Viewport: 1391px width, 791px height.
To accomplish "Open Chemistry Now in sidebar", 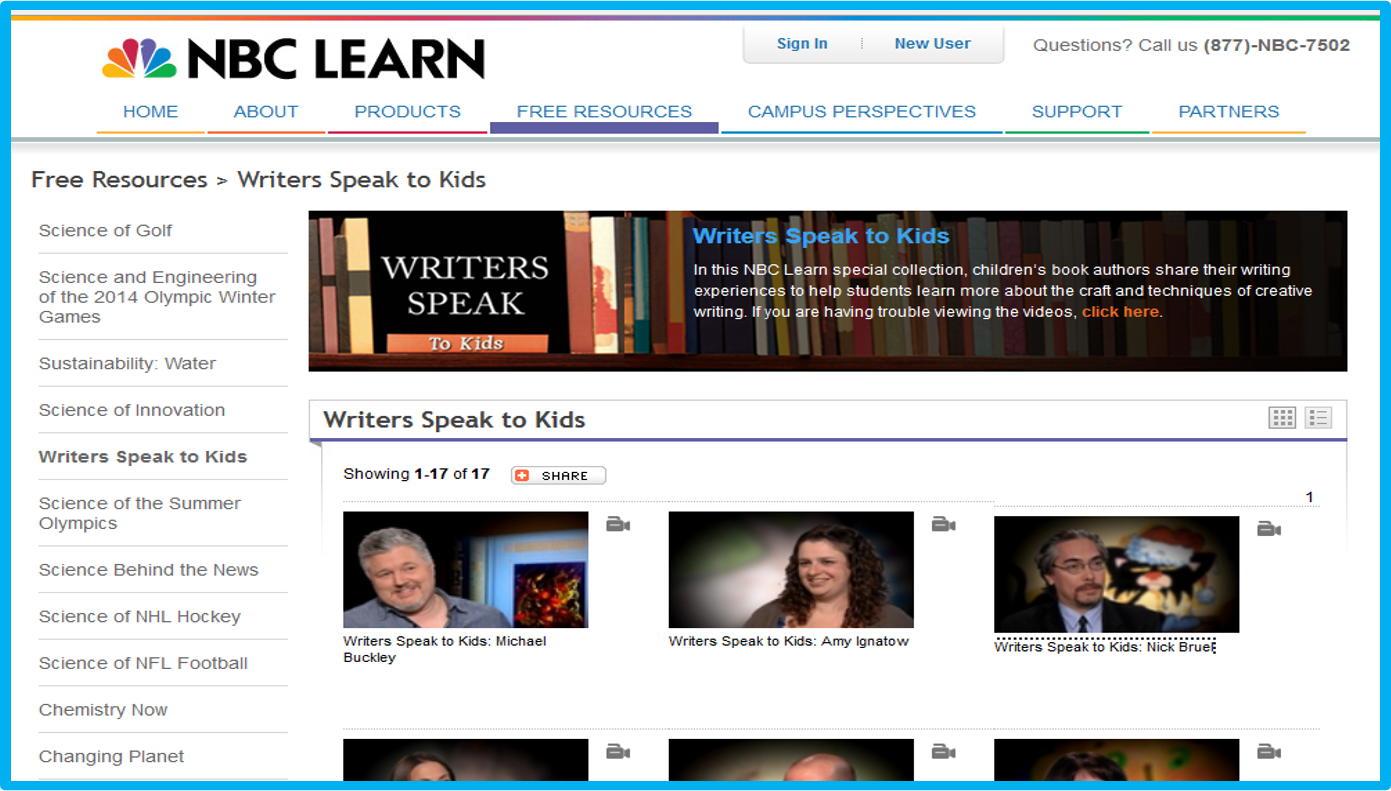I will [103, 710].
